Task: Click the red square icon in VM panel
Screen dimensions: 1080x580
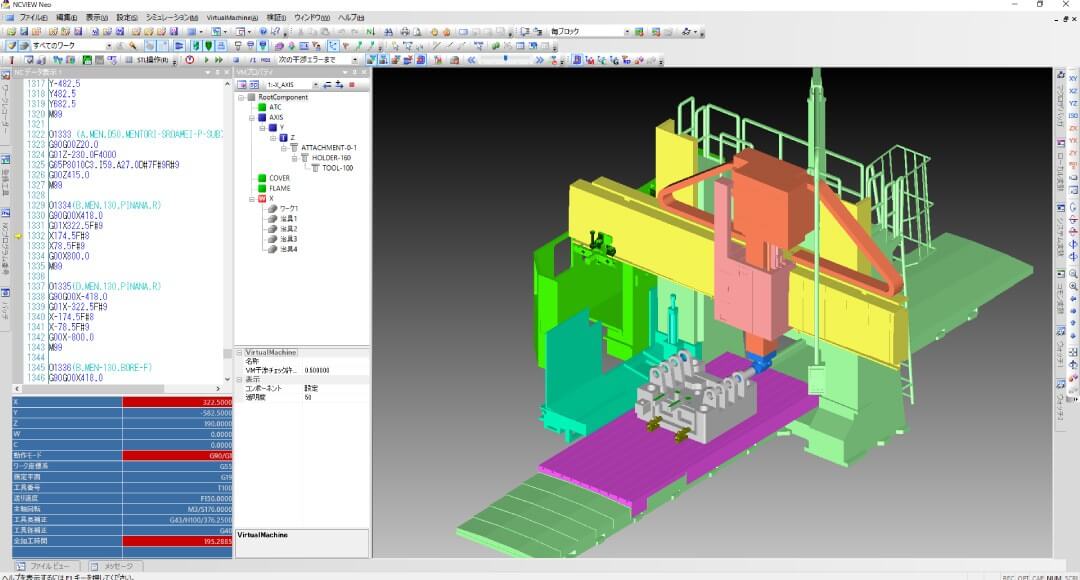Action: coord(352,85)
